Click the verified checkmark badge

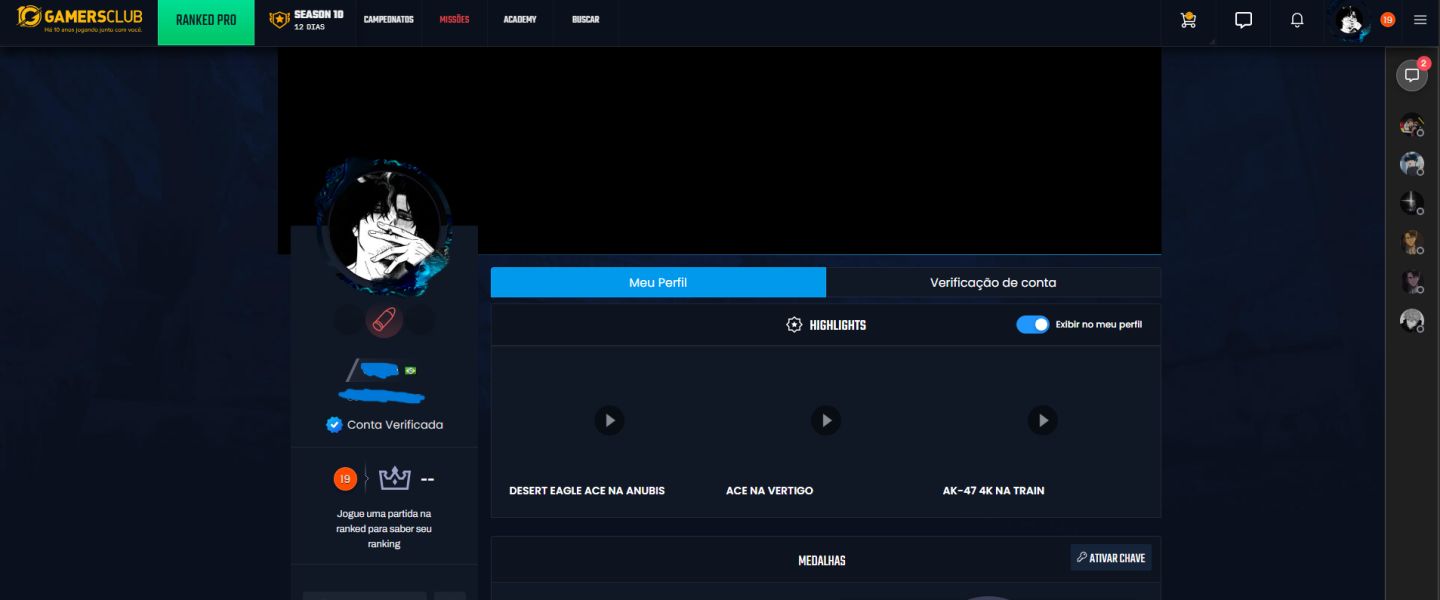pos(334,425)
